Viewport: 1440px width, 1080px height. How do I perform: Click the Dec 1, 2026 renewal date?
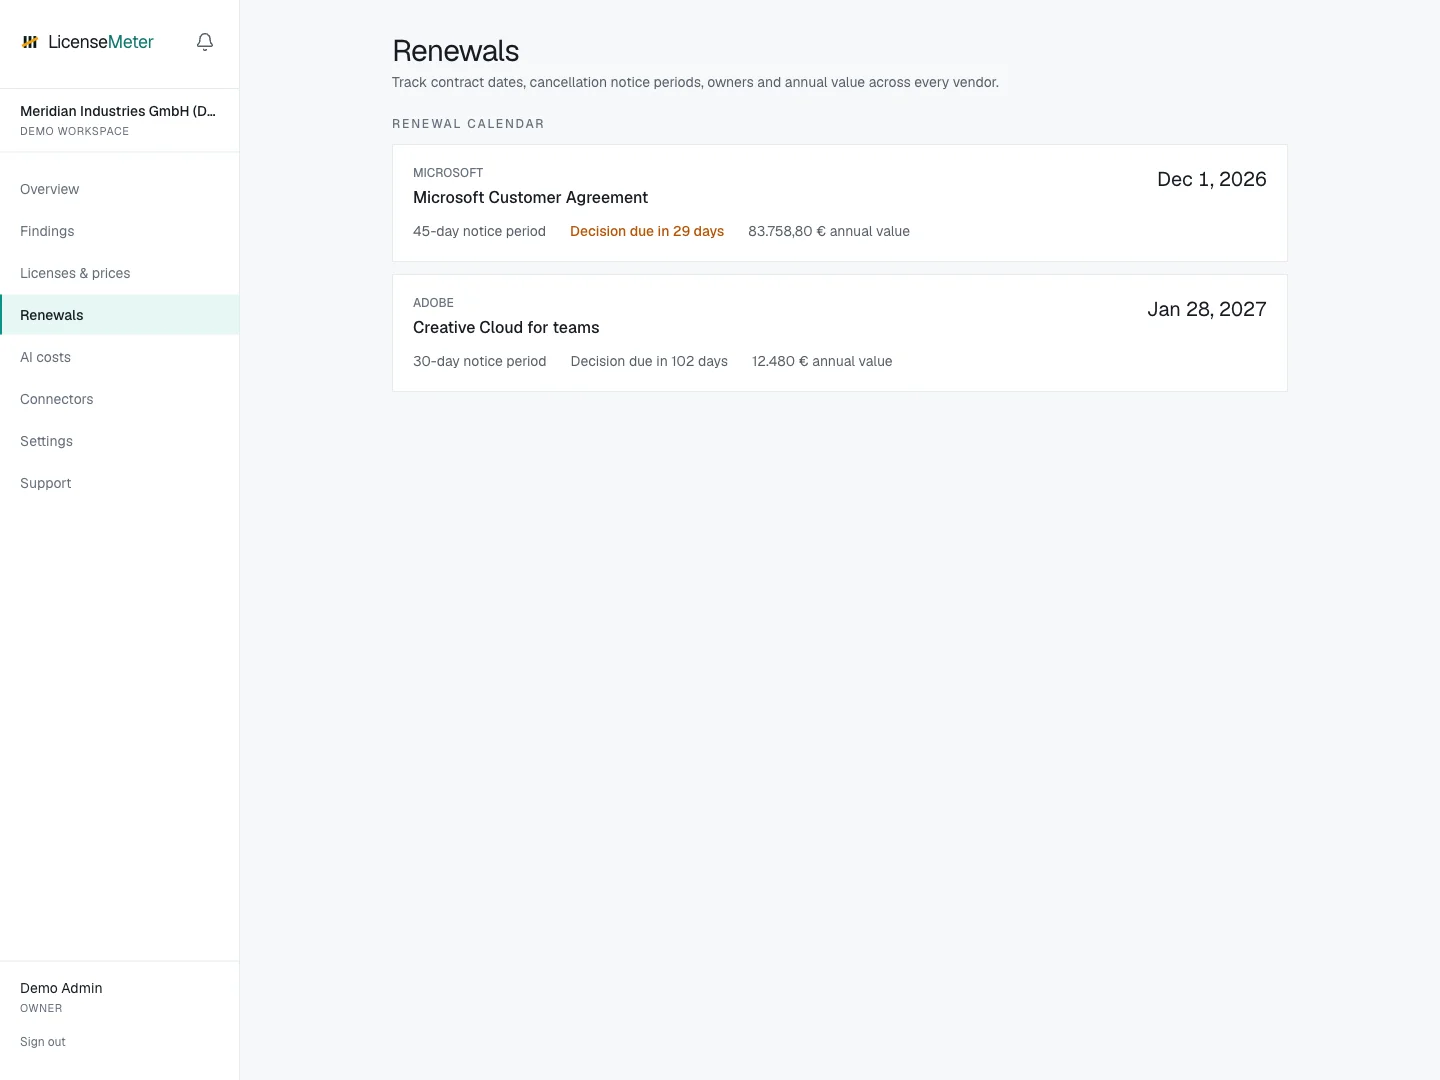pos(1212,179)
